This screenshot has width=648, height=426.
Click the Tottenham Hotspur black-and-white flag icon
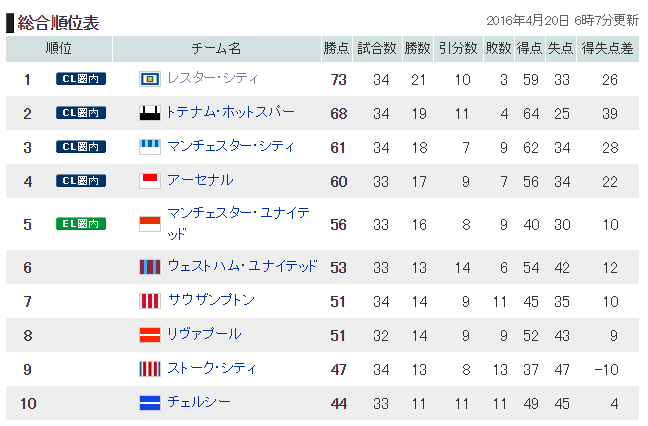[x=150, y=113]
